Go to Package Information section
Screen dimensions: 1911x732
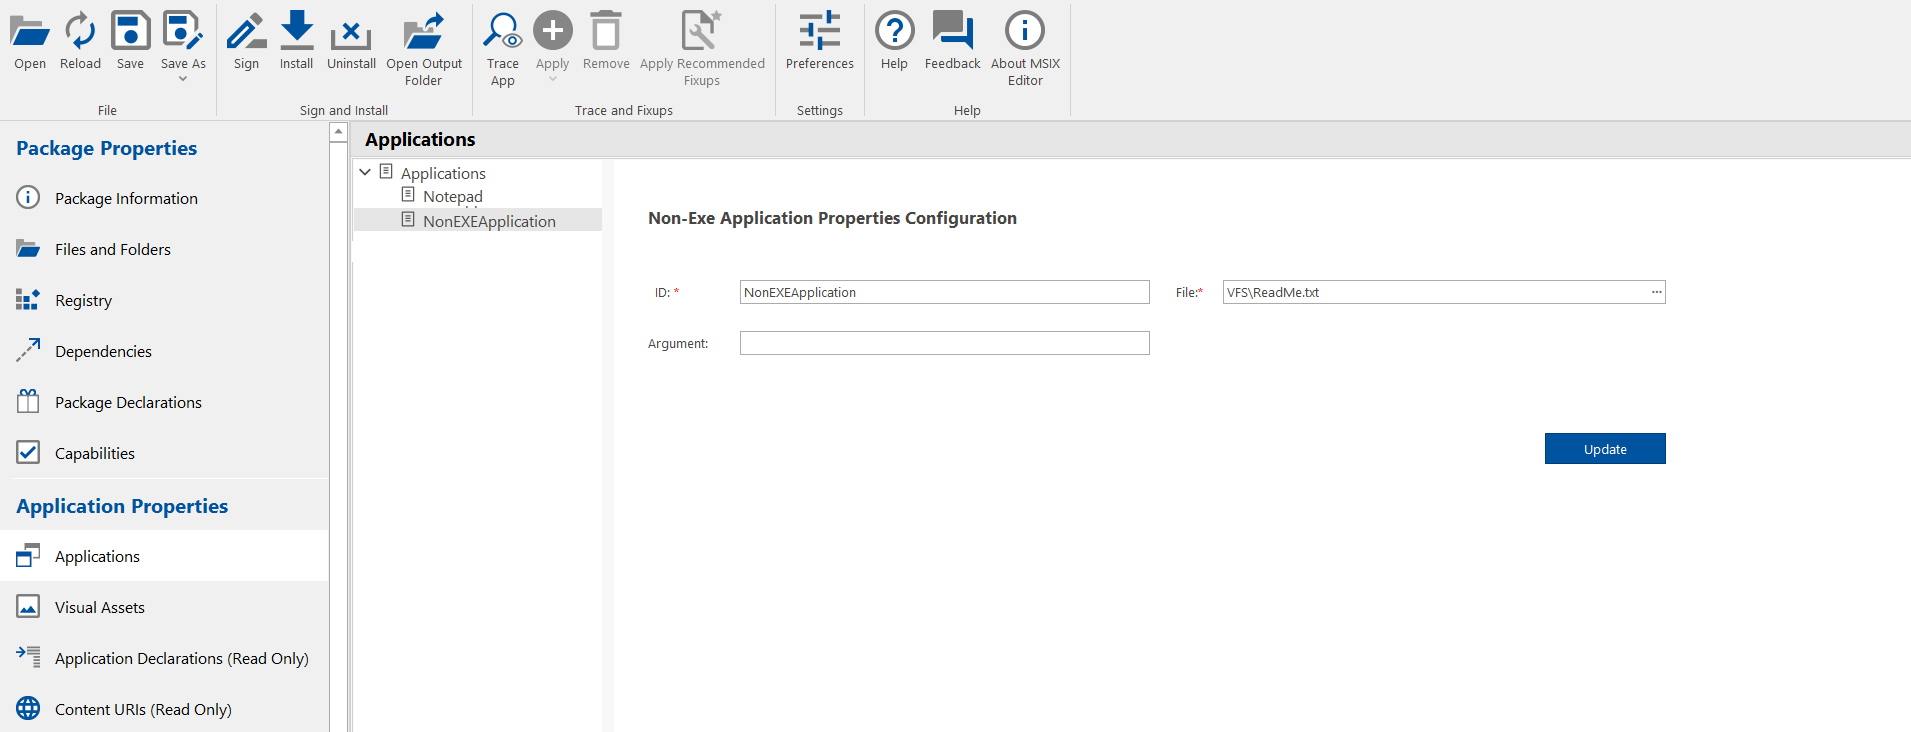126,198
